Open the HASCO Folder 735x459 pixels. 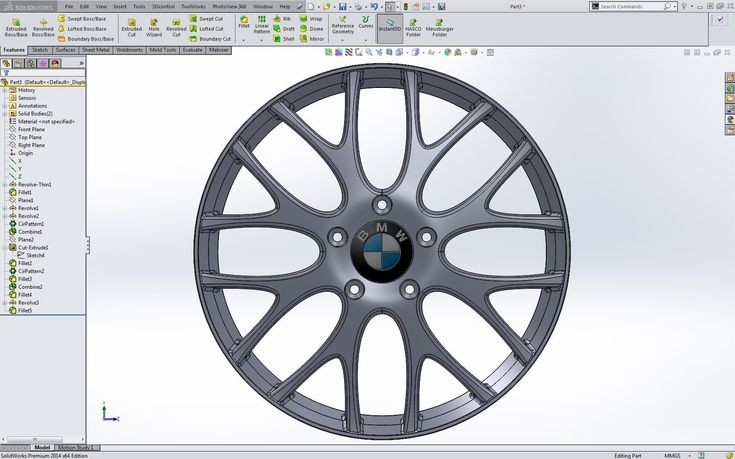point(413,28)
